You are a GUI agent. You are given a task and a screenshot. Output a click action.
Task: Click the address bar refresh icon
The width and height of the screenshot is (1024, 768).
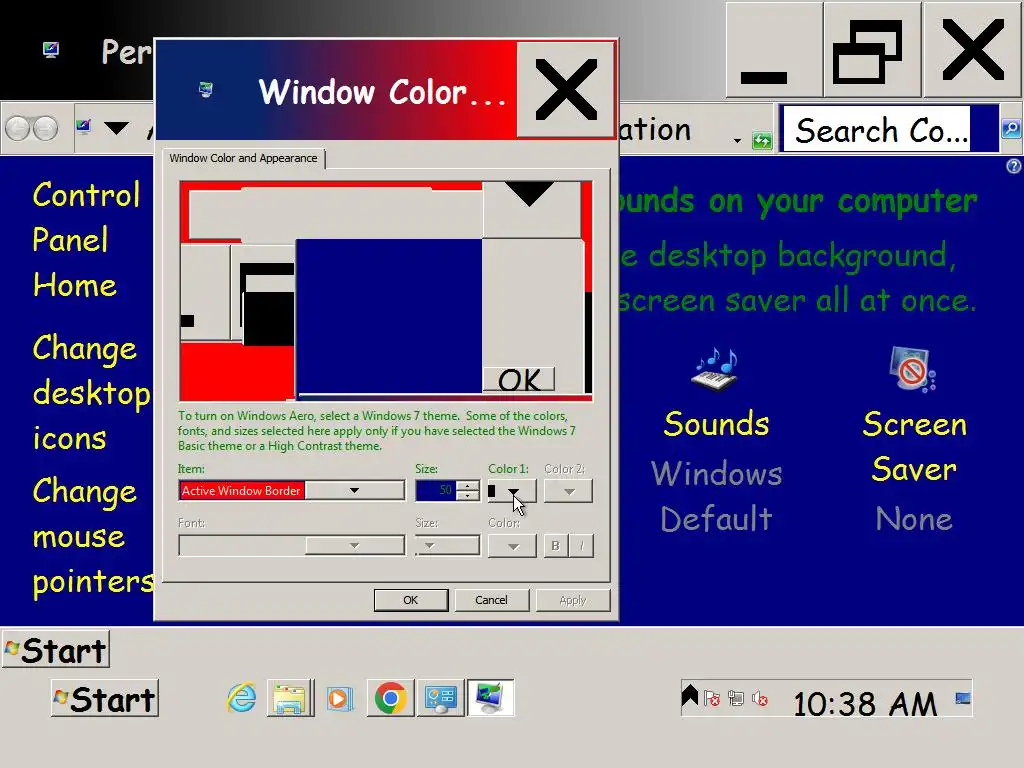tap(762, 139)
